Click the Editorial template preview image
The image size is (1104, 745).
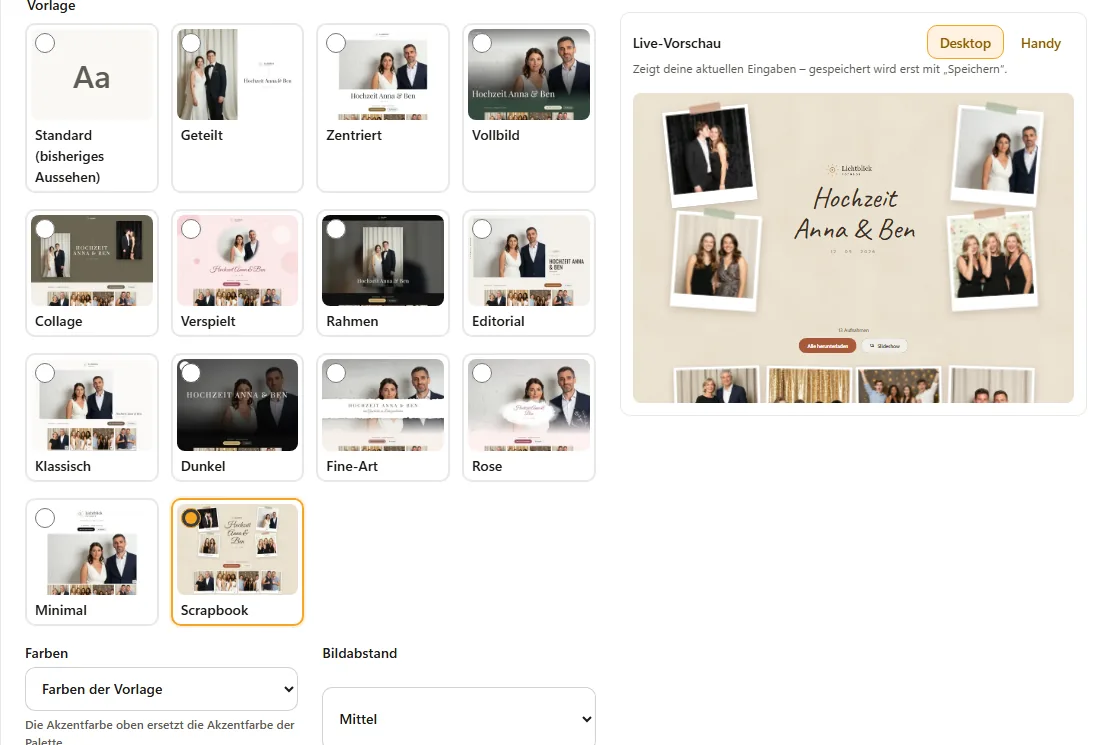[529, 261]
